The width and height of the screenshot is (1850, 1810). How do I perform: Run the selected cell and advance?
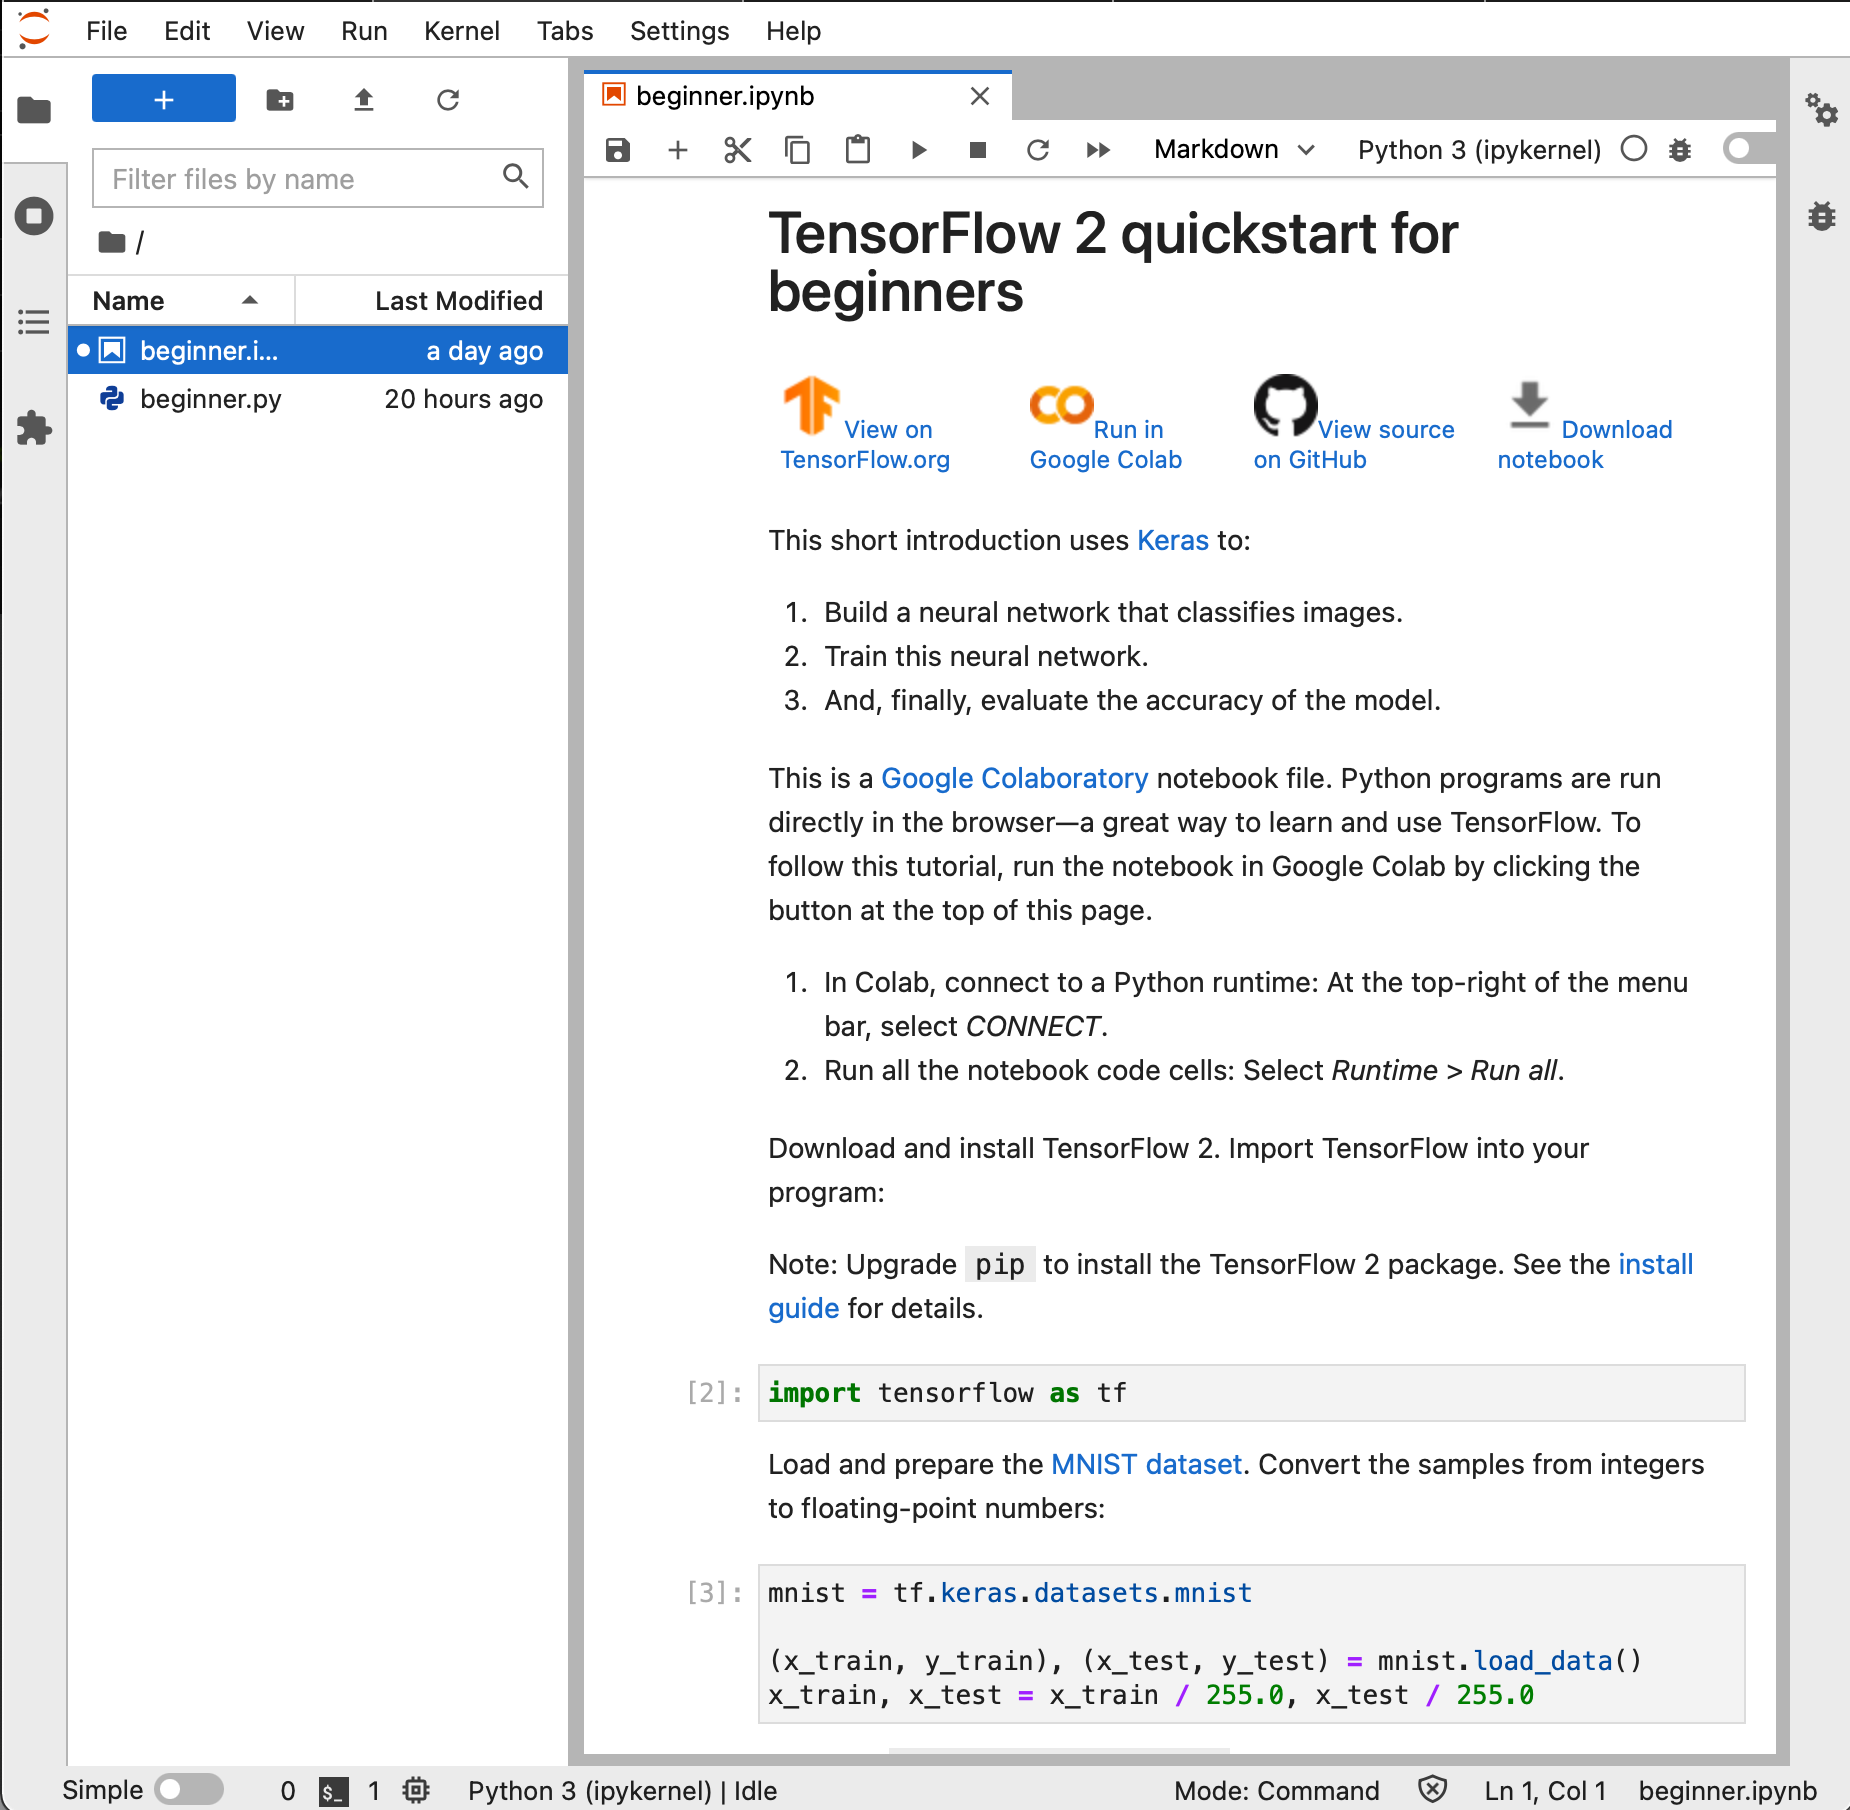click(x=918, y=150)
